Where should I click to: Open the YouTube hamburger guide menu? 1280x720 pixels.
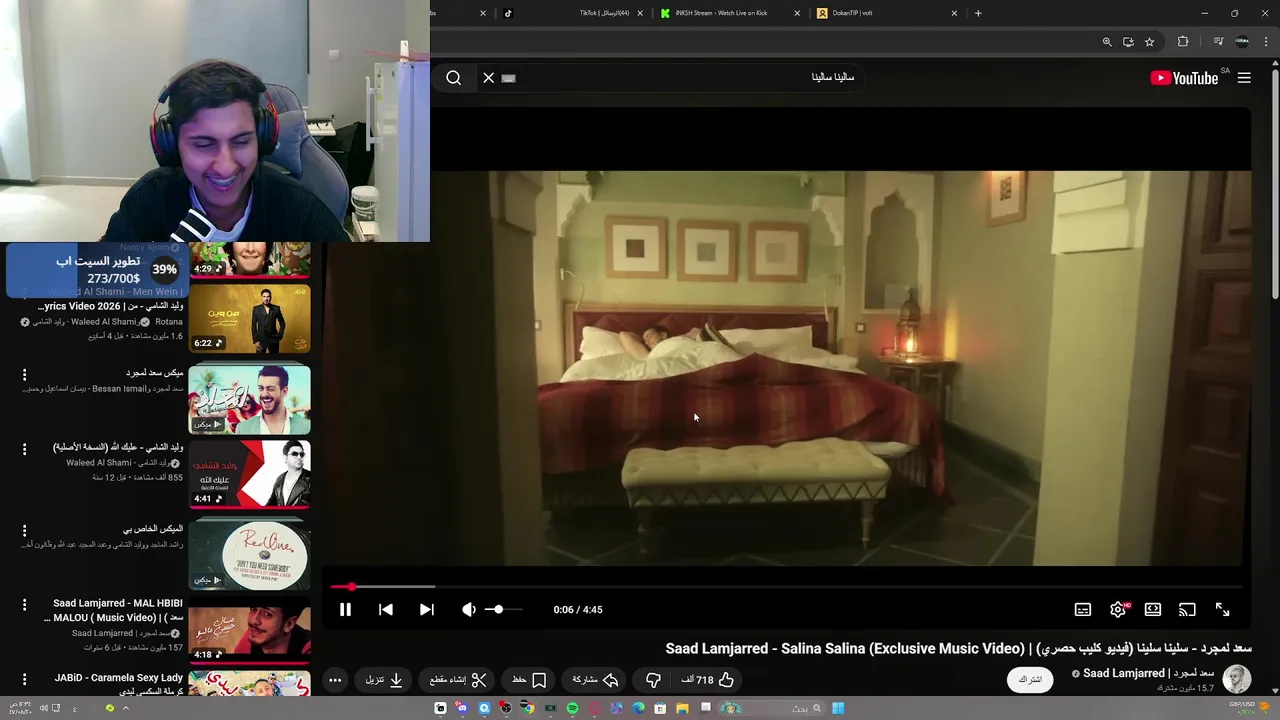point(1244,78)
